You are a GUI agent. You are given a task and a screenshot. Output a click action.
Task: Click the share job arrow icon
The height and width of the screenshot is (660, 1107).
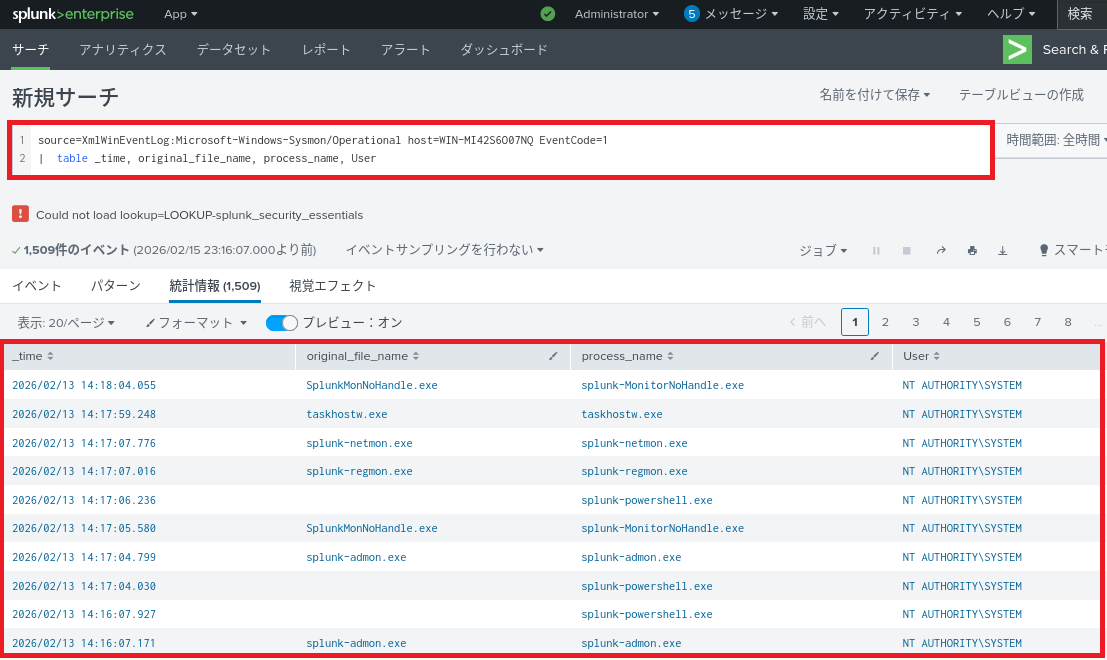pos(941,250)
